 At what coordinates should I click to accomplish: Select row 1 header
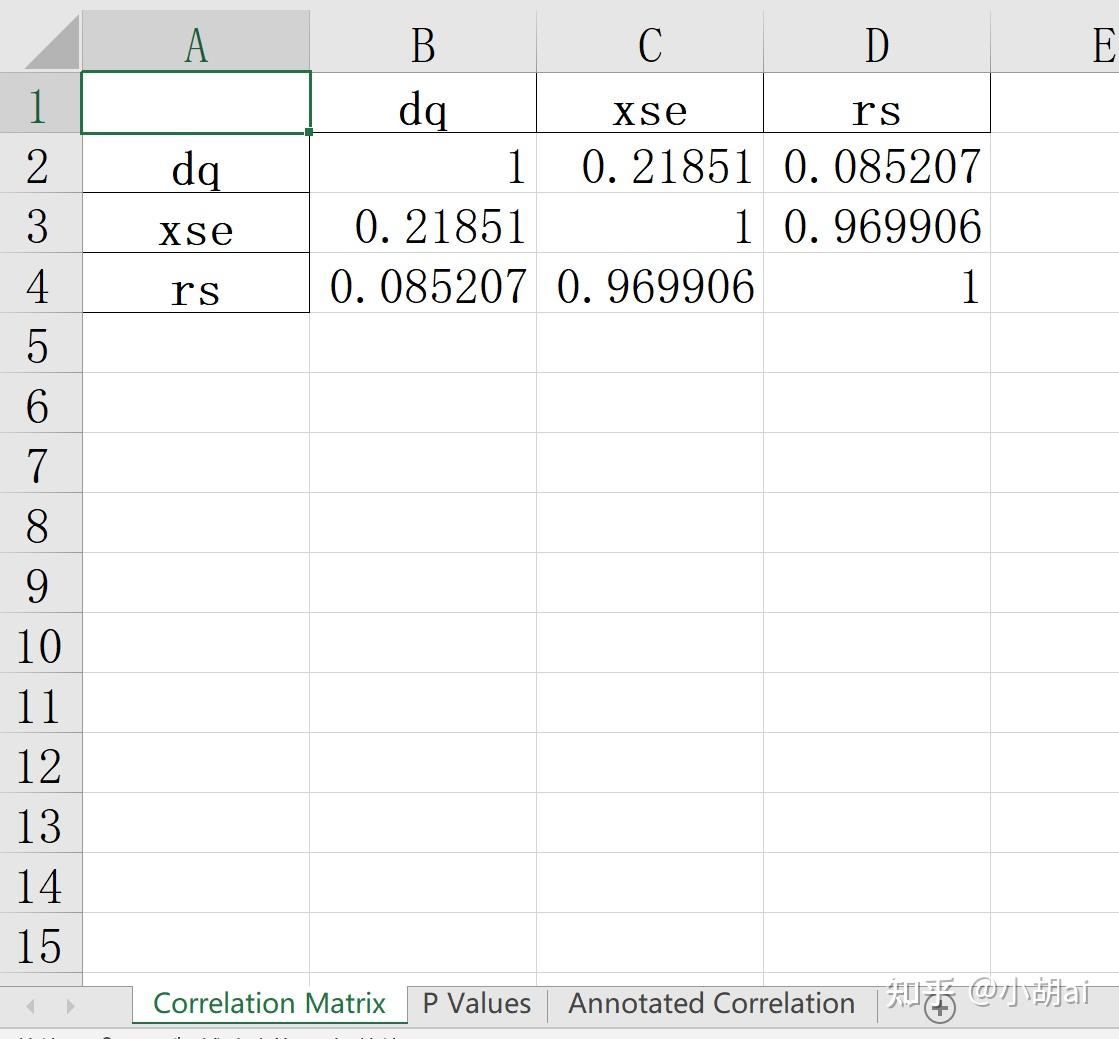[41, 103]
